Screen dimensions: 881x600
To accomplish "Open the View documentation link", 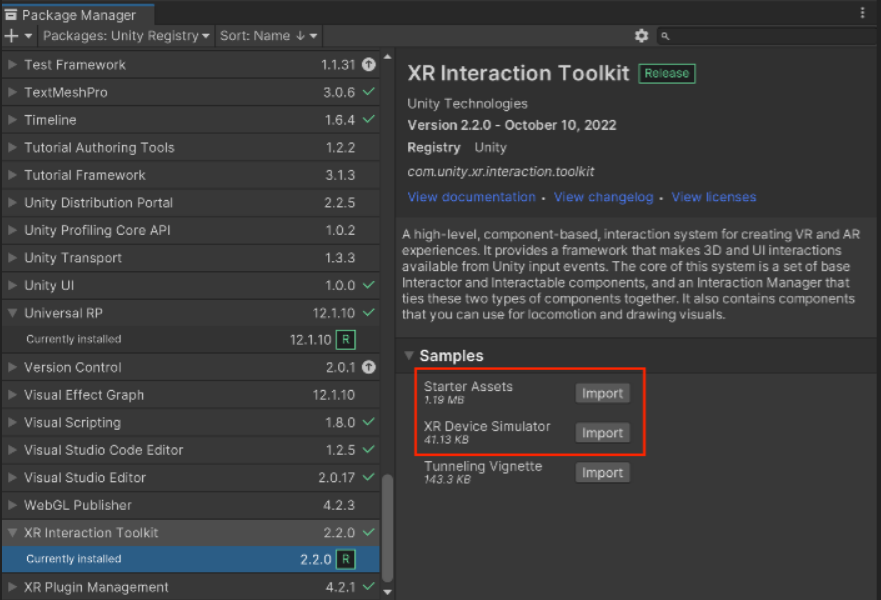I will coord(471,197).
